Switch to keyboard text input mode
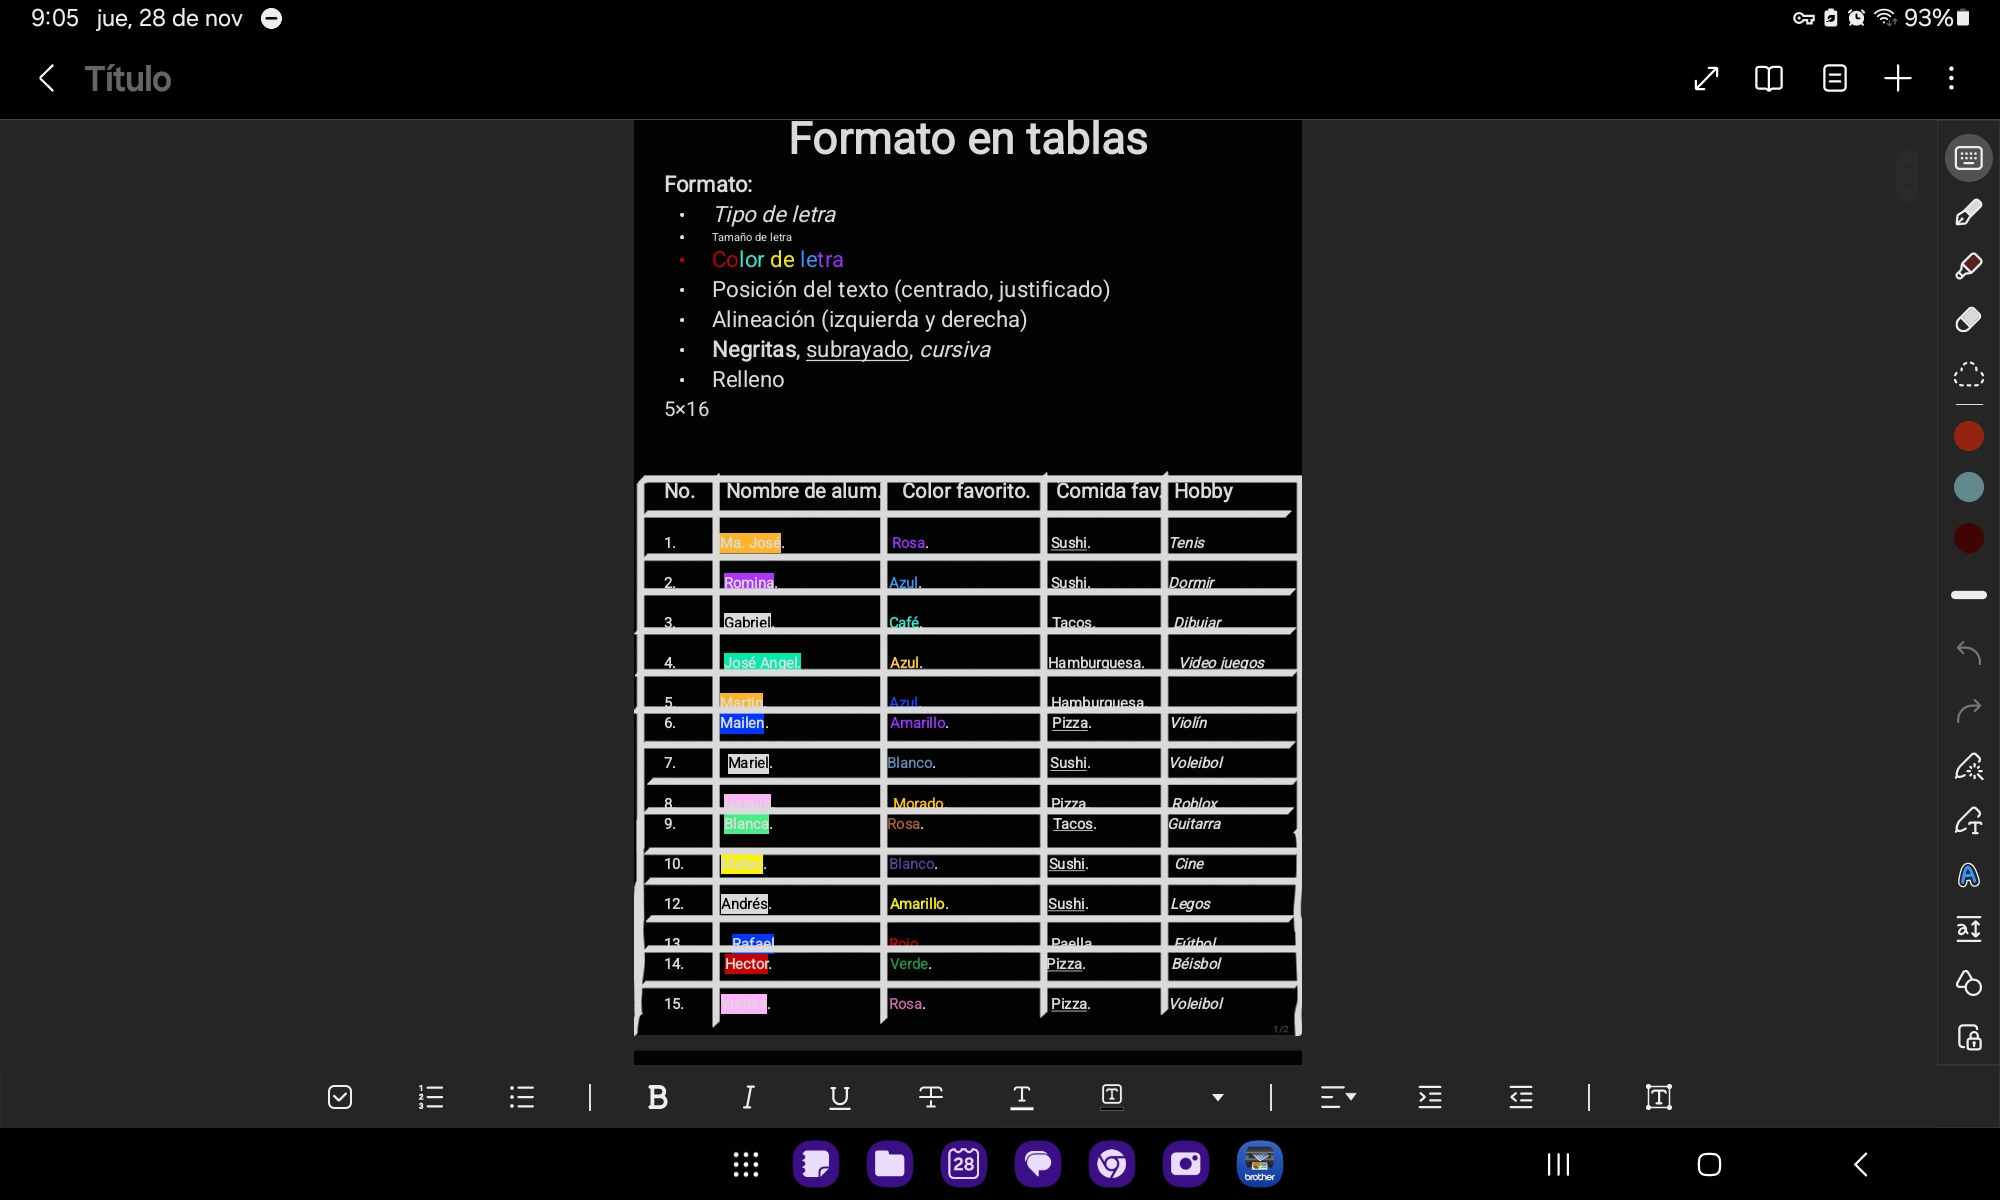 coord(1968,158)
